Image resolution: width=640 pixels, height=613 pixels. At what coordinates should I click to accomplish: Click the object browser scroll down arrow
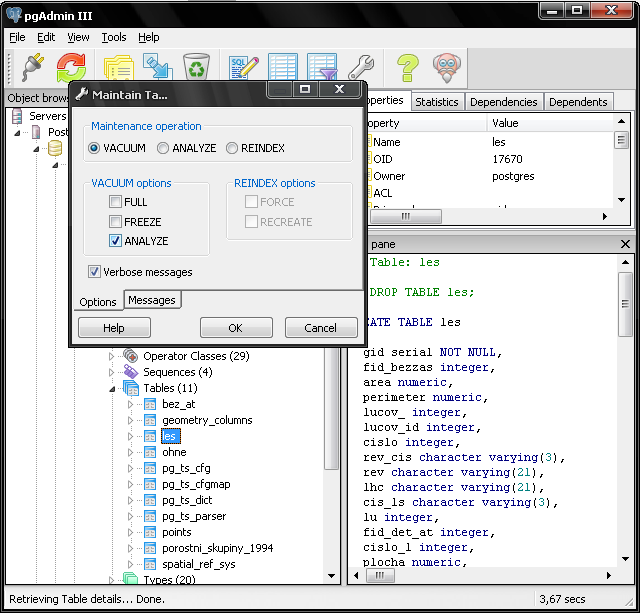point(331,576)
